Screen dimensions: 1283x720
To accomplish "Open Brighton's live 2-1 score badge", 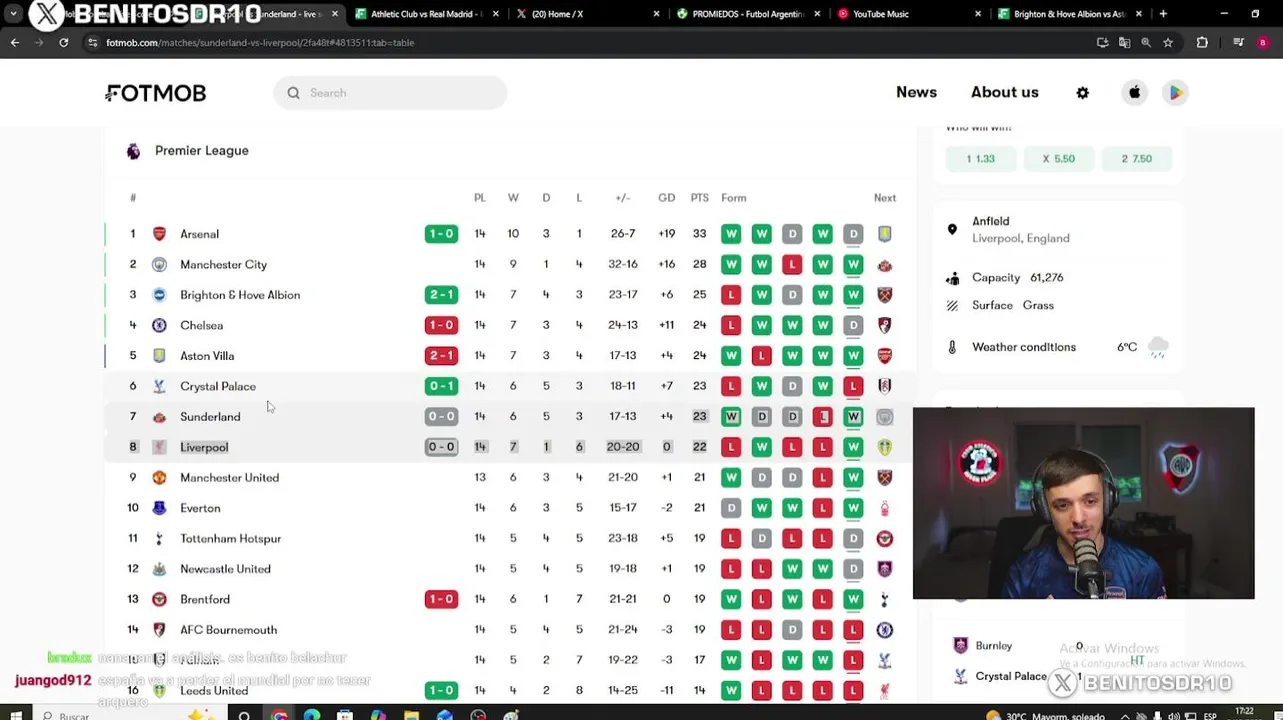I will [441, 295].
